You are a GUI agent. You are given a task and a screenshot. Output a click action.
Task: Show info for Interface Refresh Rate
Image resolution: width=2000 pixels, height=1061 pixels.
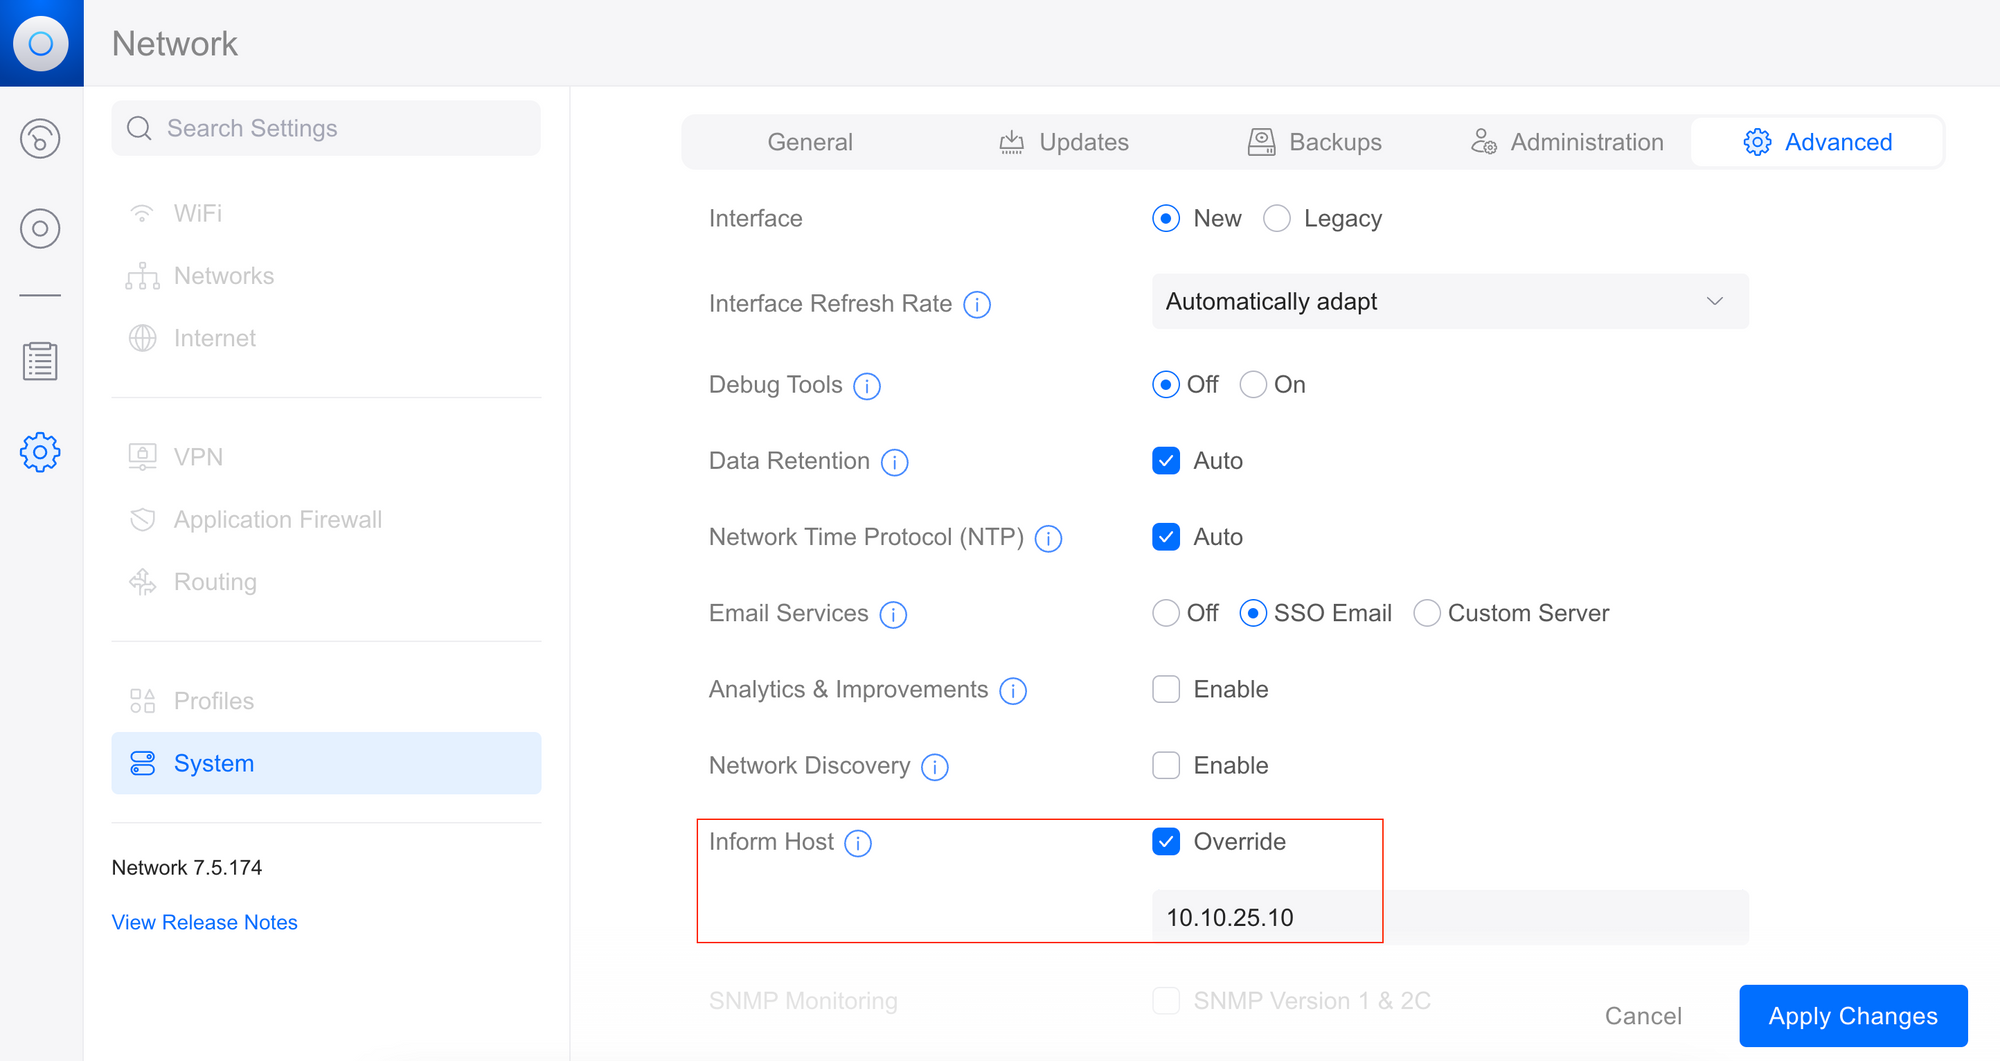977,304
